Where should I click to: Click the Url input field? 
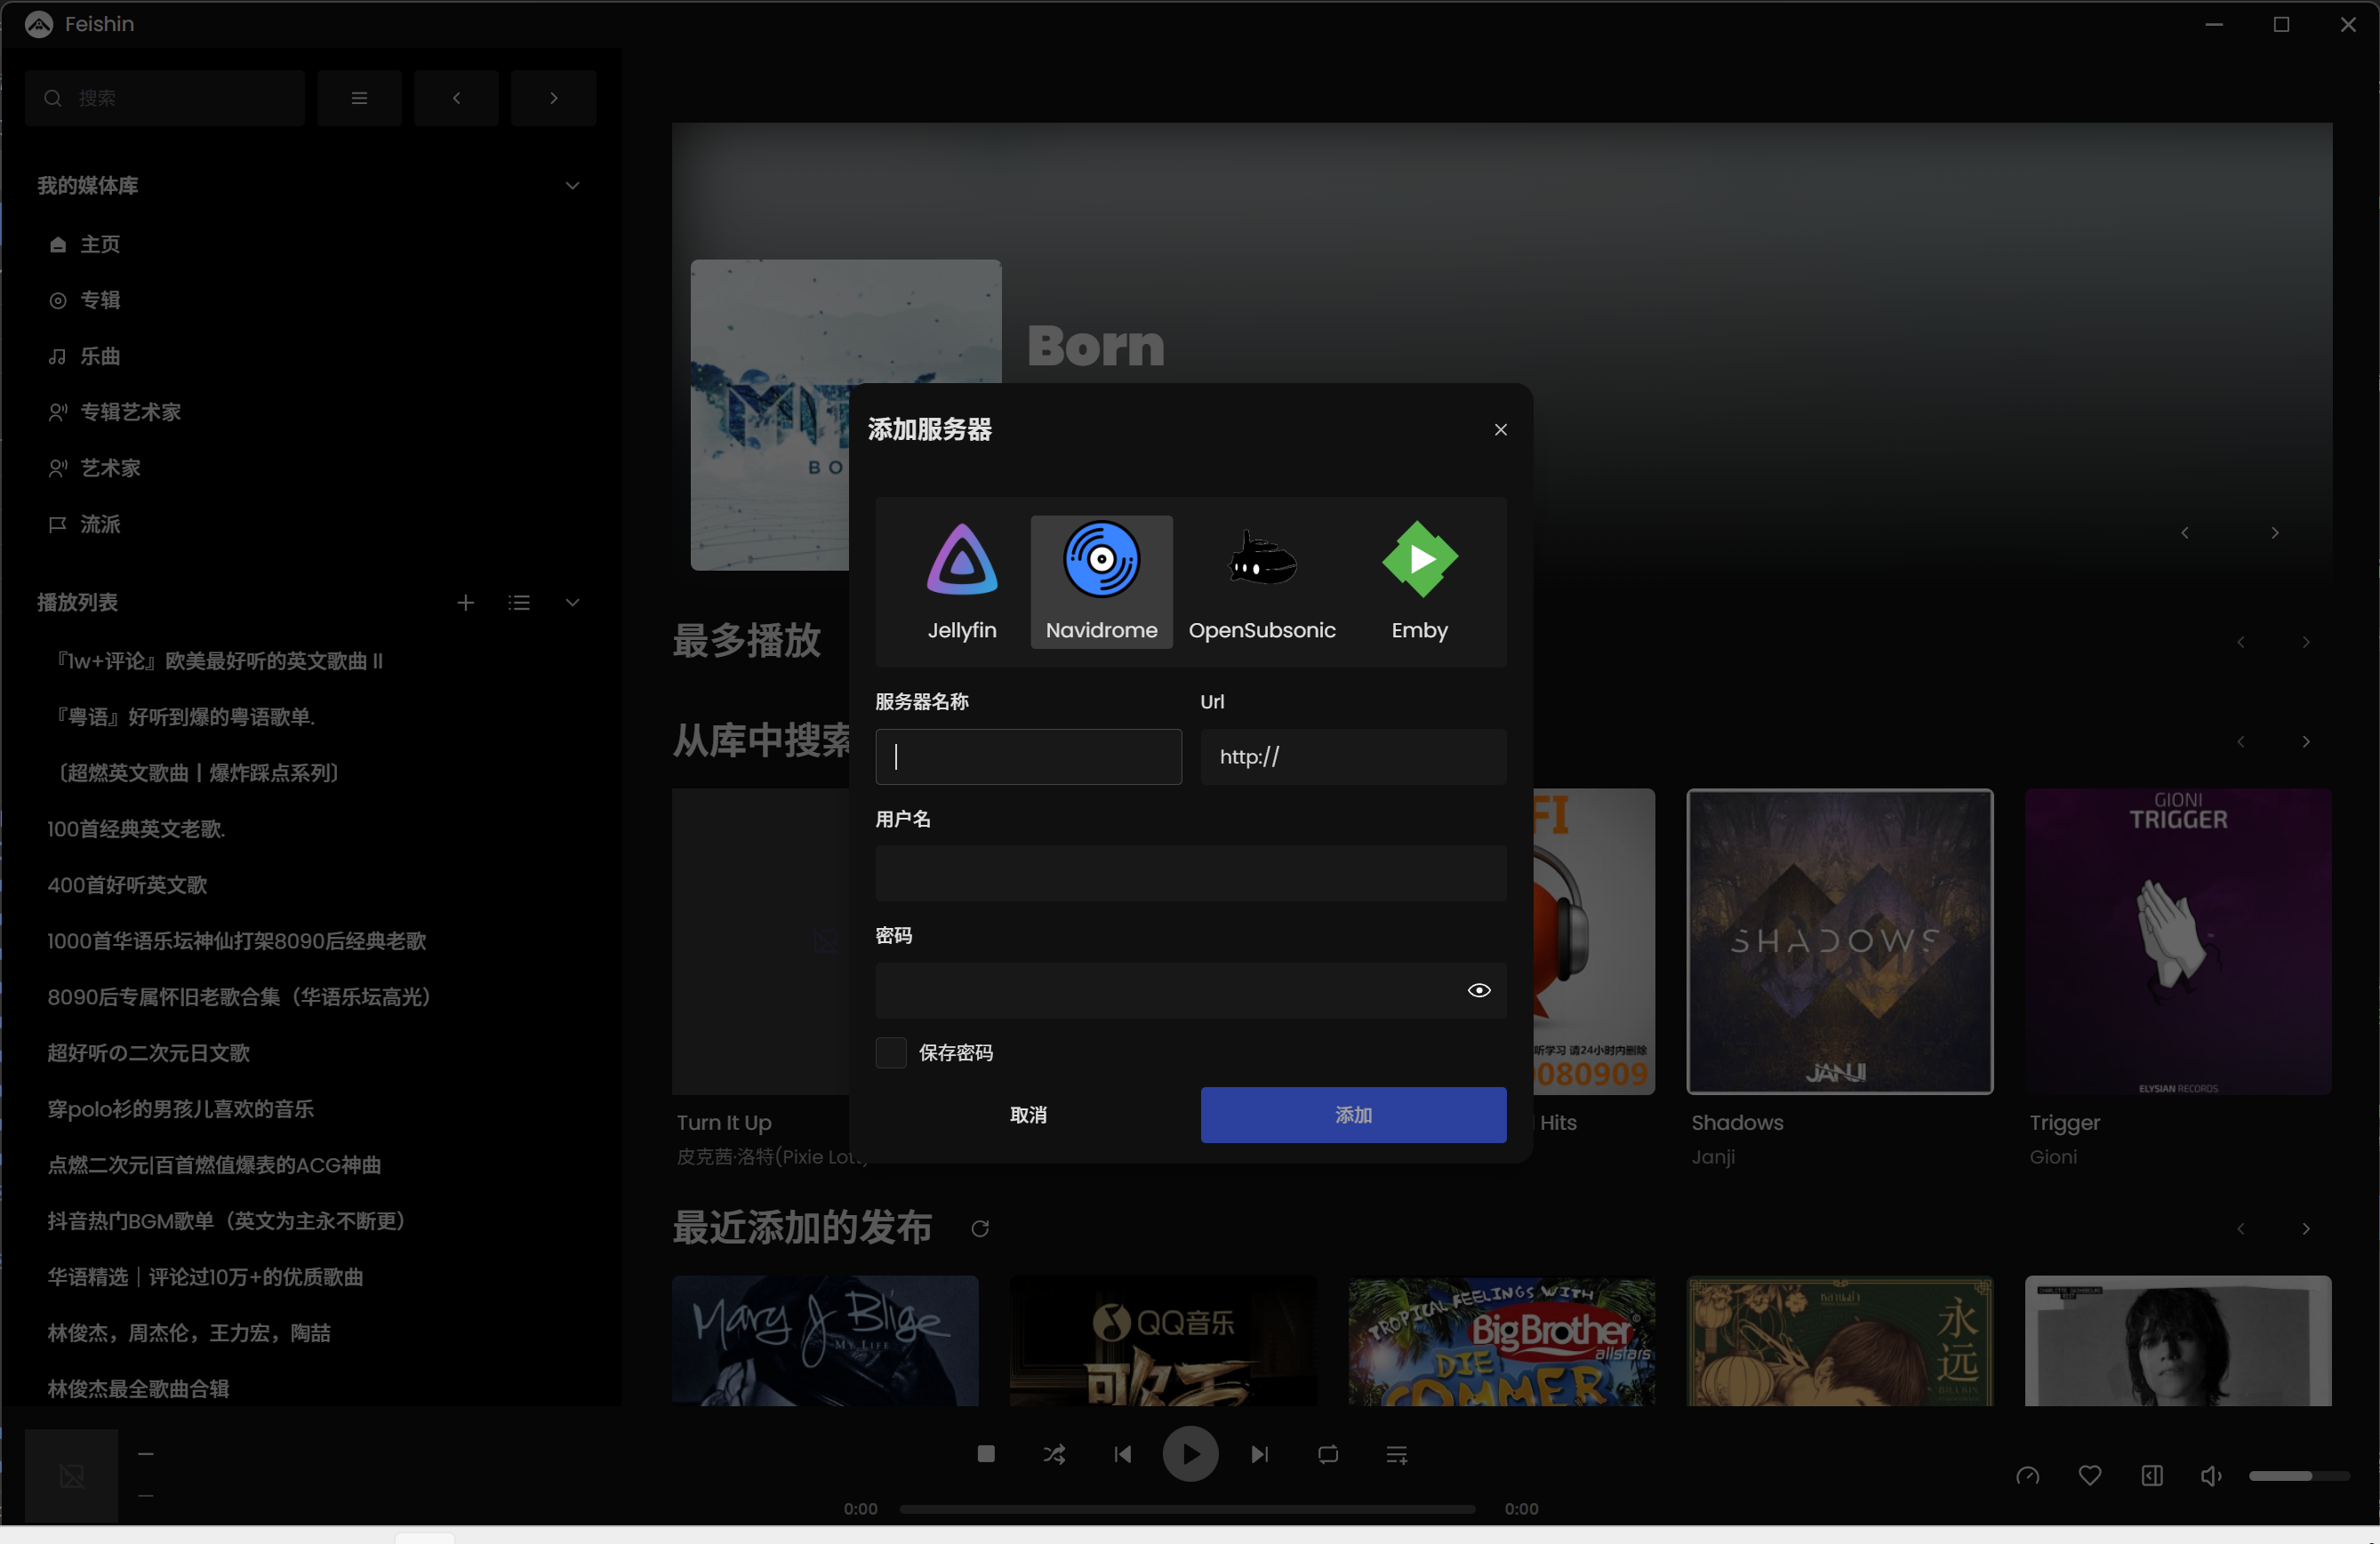pos(1353,757)
